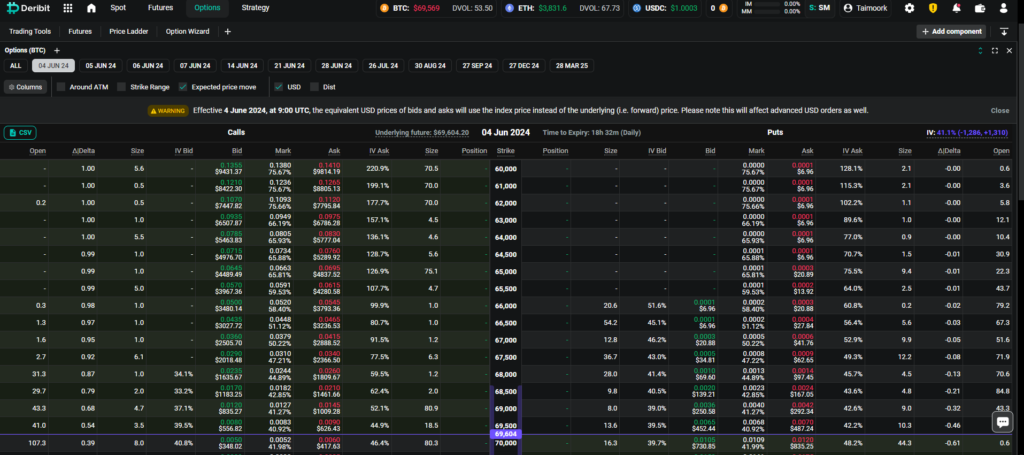1024x455 pixels.
Task: Click the Add component button
Action: (x=951, y=31)
